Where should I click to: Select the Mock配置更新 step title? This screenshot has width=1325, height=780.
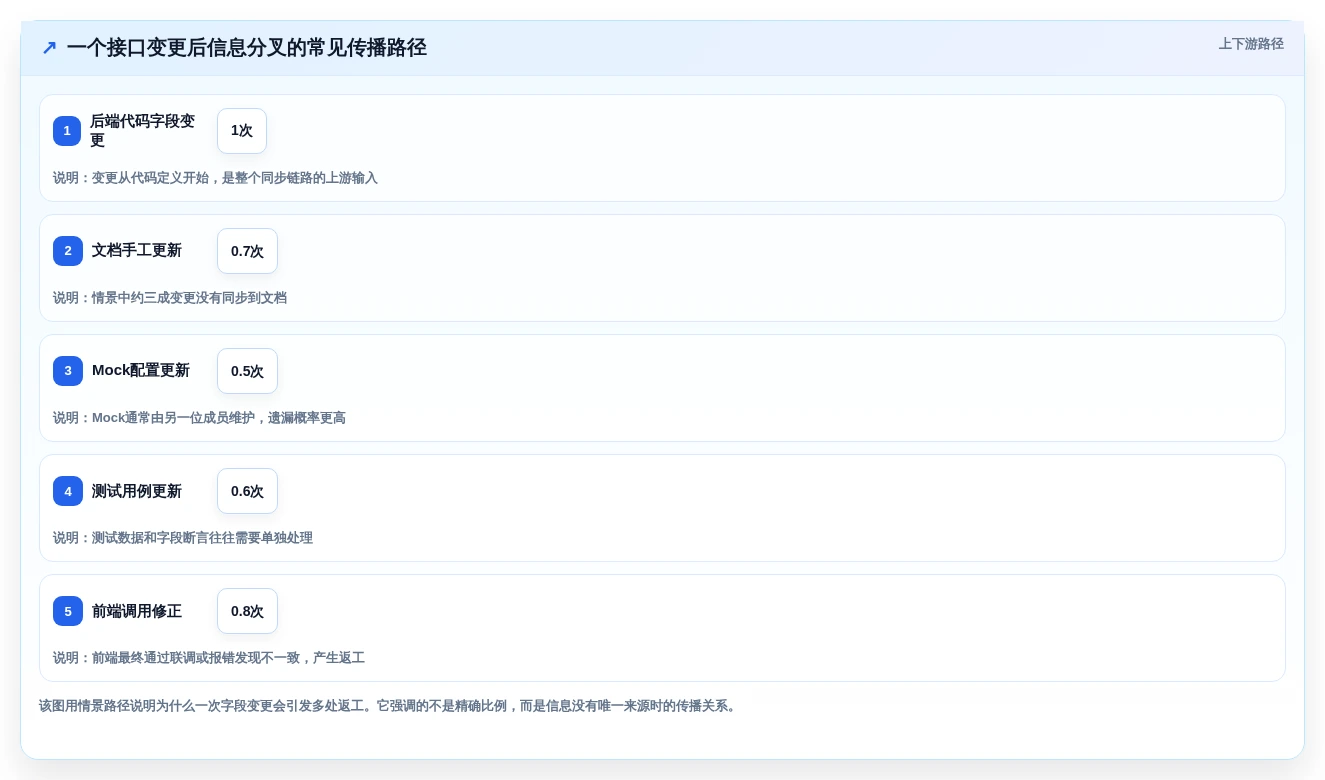(x=141, y=371)
